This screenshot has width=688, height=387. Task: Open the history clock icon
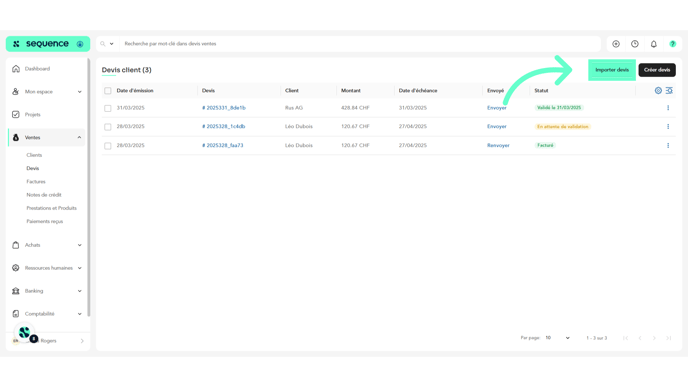[635, 44]
